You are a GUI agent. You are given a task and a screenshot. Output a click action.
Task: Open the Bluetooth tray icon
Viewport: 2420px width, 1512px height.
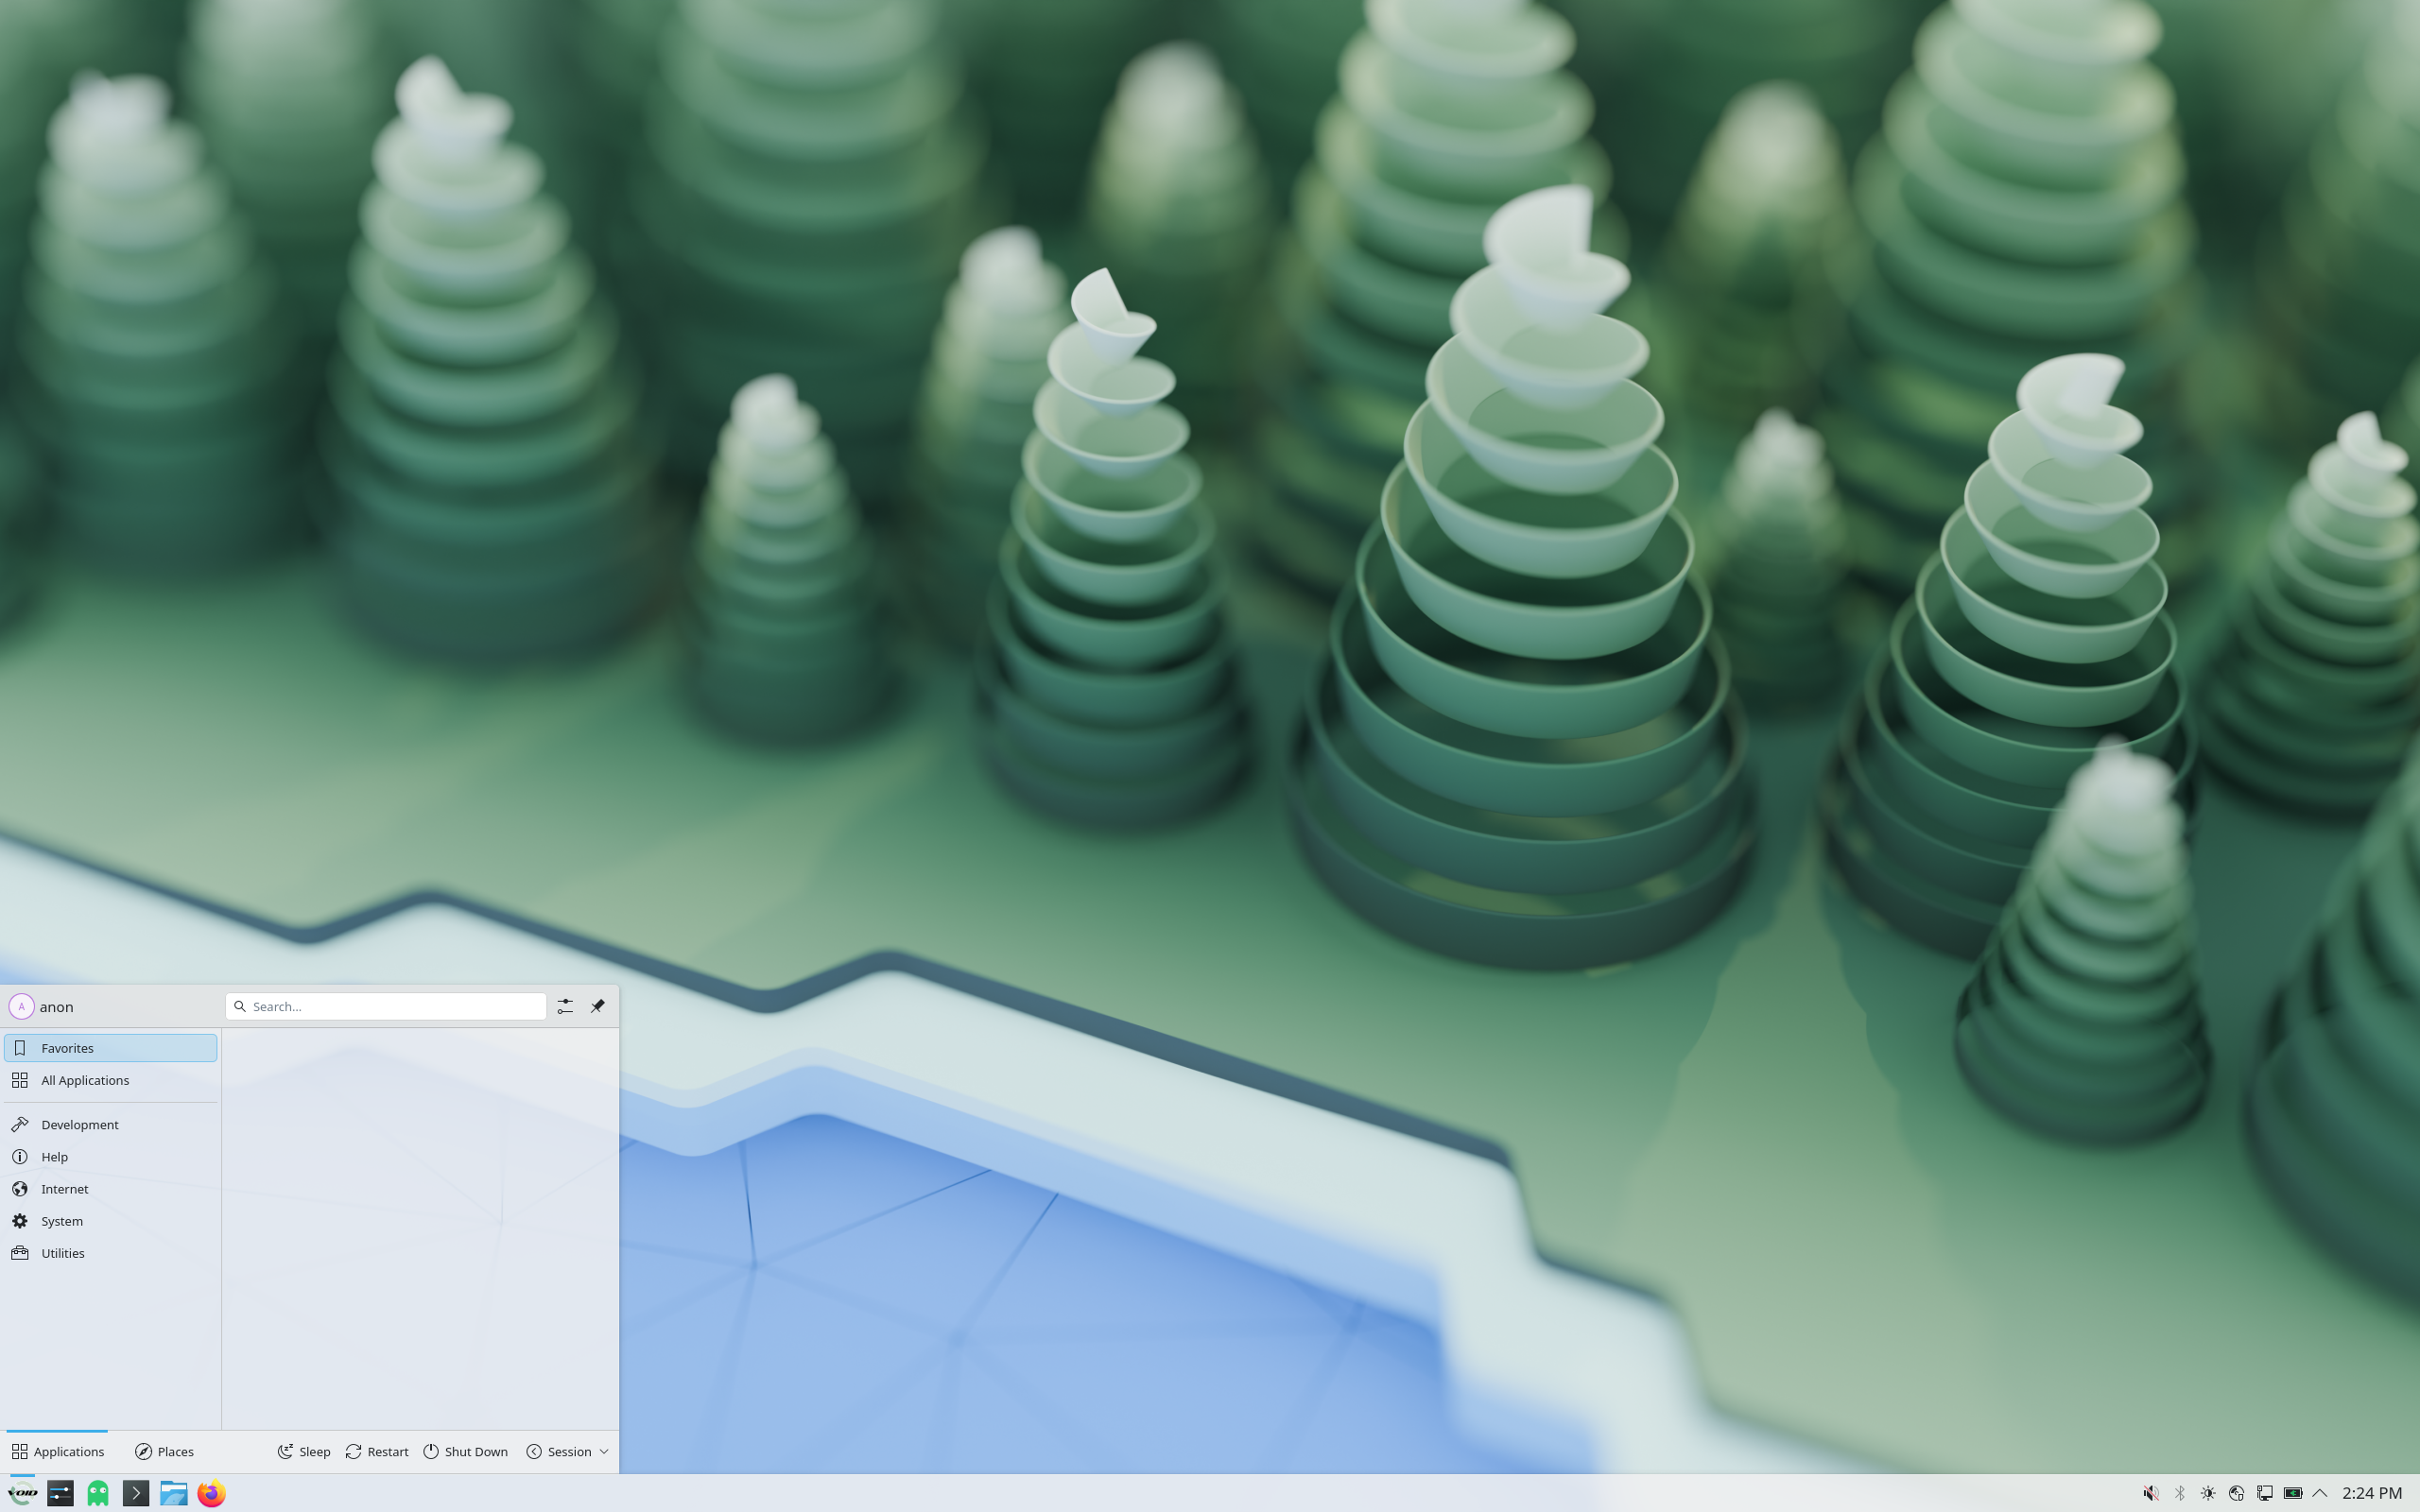2180,1493
